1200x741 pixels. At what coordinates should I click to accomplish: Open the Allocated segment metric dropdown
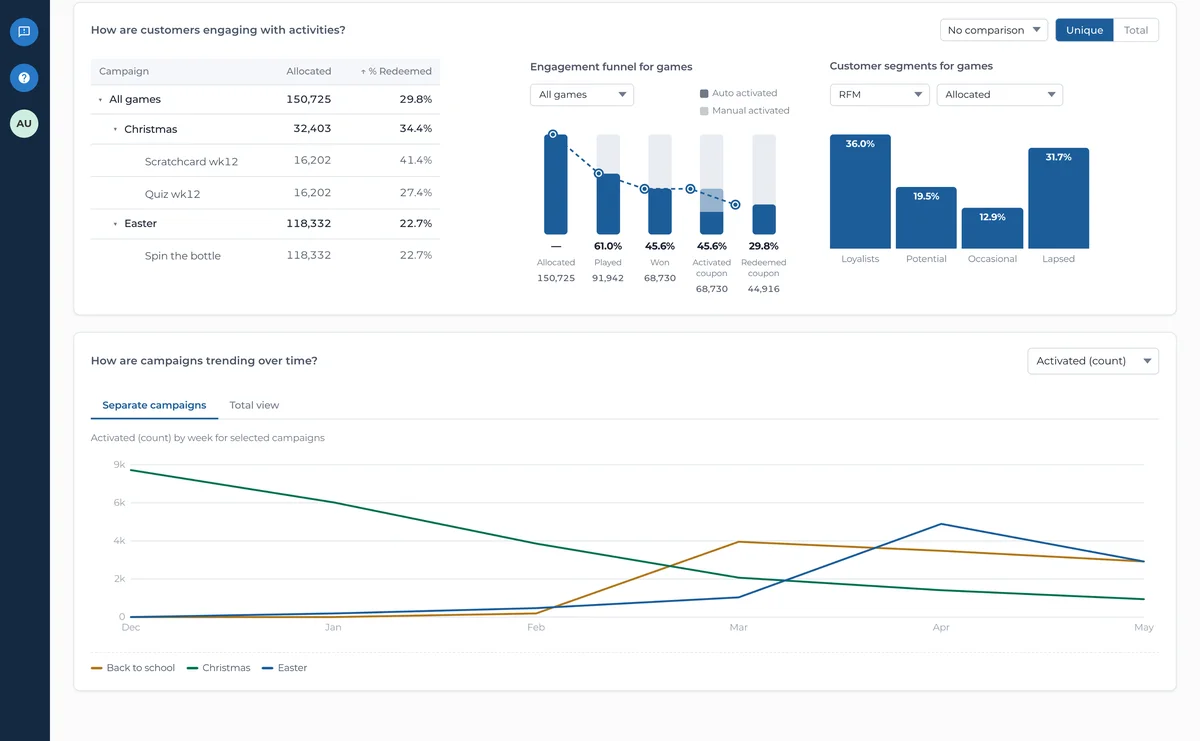[x=1000, y=95]
